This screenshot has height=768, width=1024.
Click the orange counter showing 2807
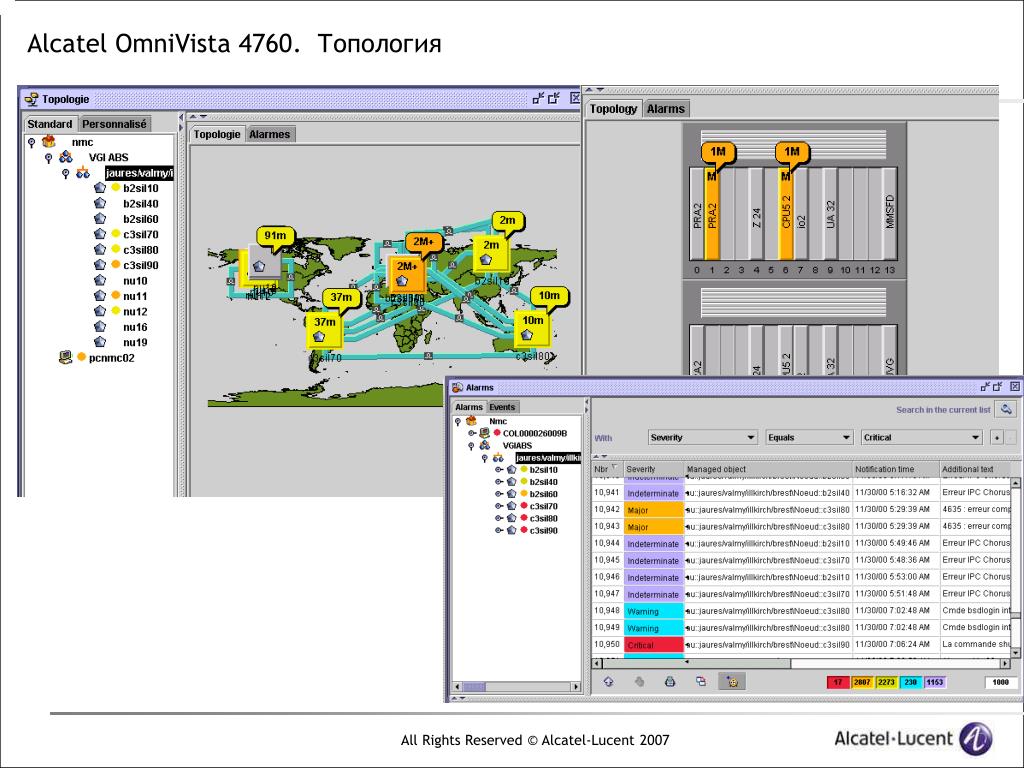point(862,682)
